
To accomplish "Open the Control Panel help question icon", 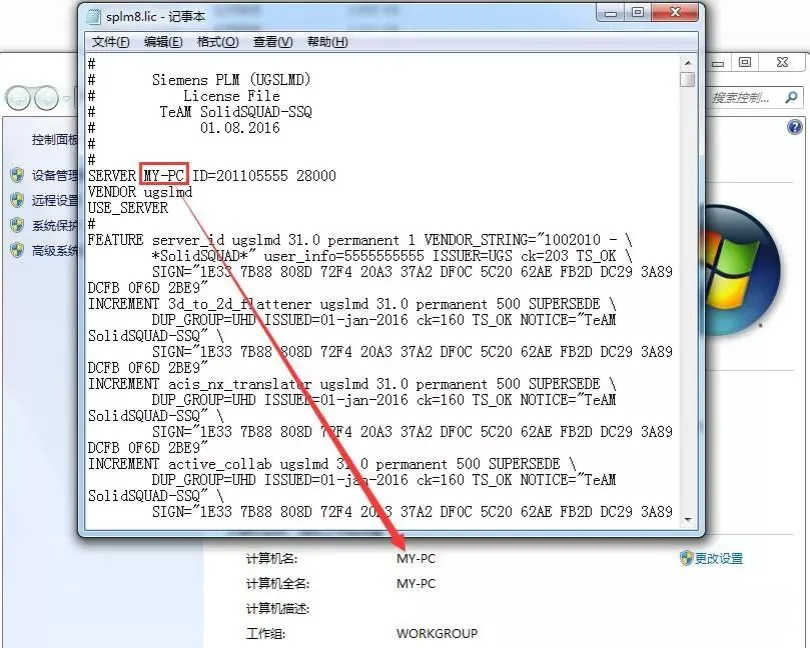I will click(x=795, y=127).
